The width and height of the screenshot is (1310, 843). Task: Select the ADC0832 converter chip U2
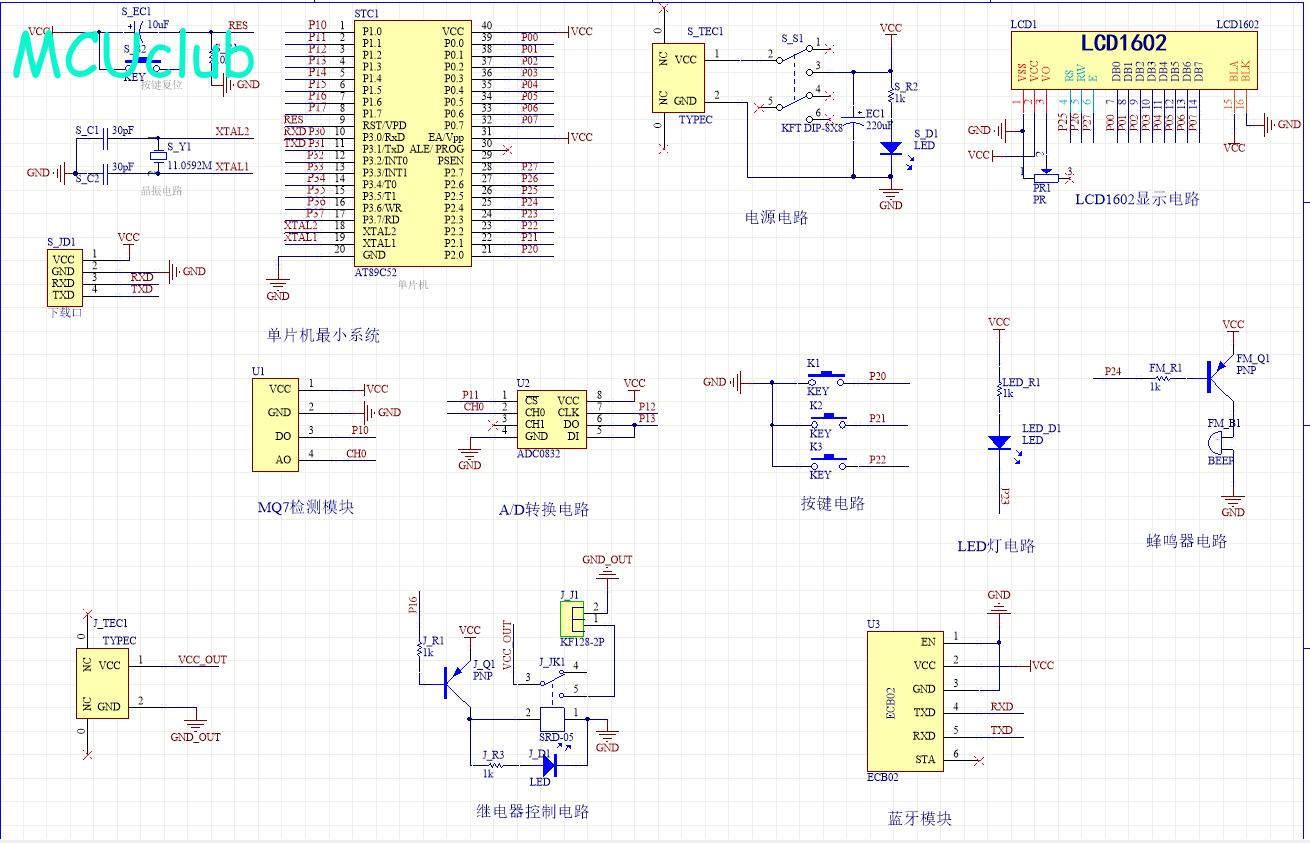[551, 418]
